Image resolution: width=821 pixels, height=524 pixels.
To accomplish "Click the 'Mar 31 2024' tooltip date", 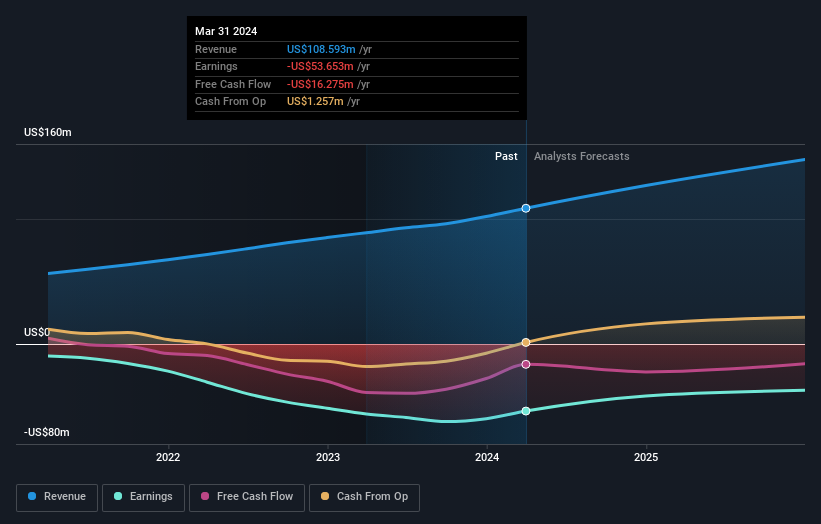I will (226, 31).
